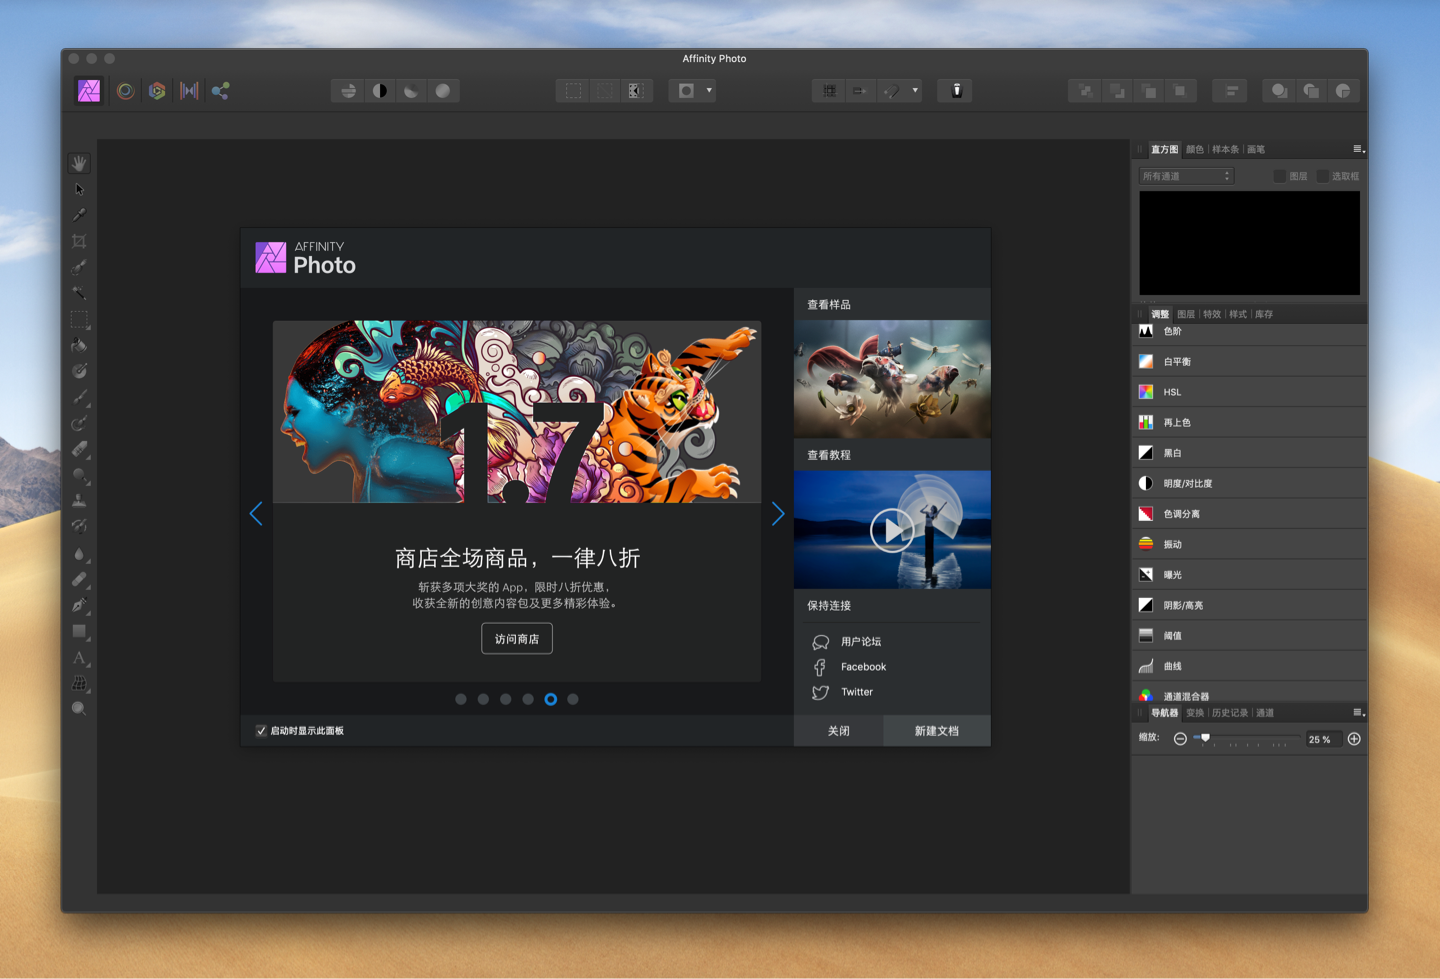
Task: Open the 所有通道 channel dropdown
Action: (x=1186, y=176)
